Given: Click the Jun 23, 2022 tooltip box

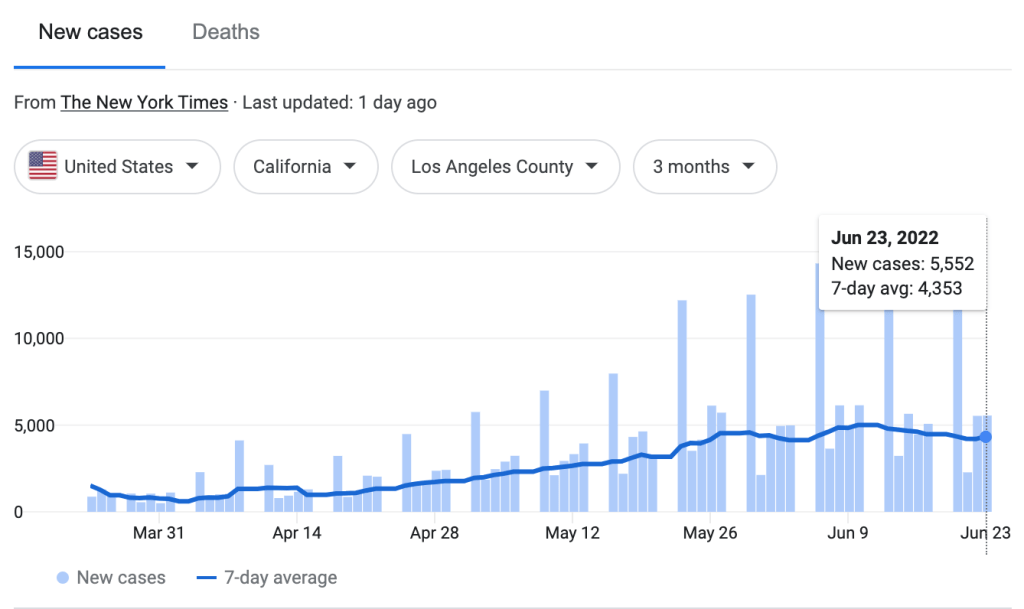Looking at the screenshot, I should pos(902,264).
